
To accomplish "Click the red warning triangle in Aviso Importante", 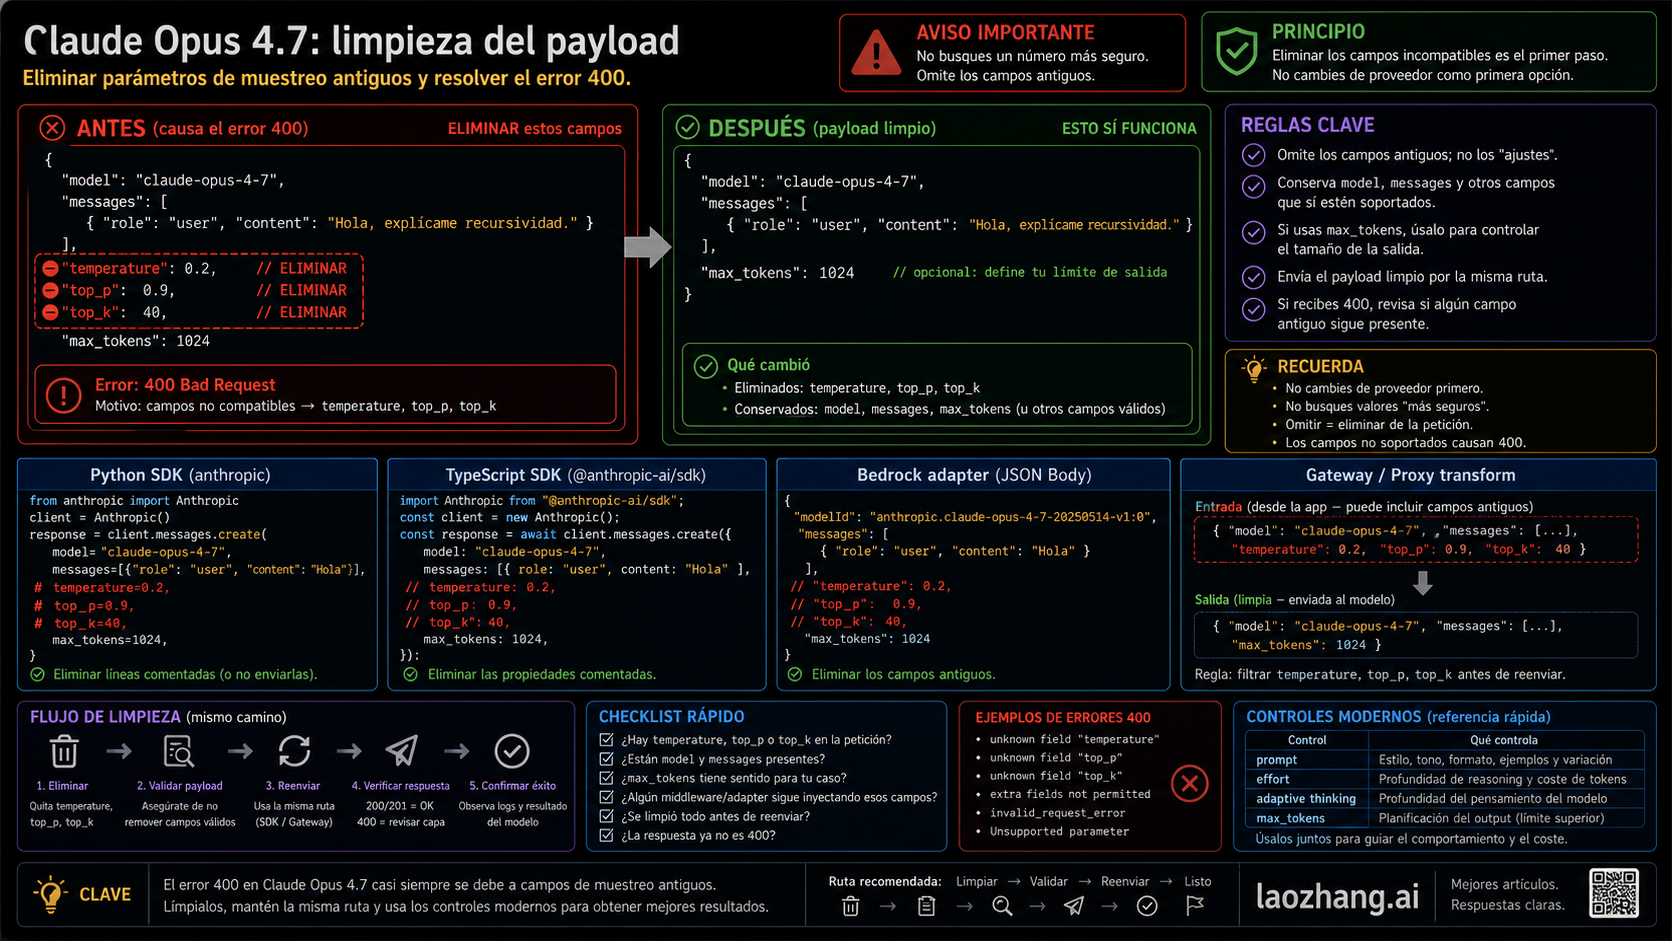I will pos(876,53).
